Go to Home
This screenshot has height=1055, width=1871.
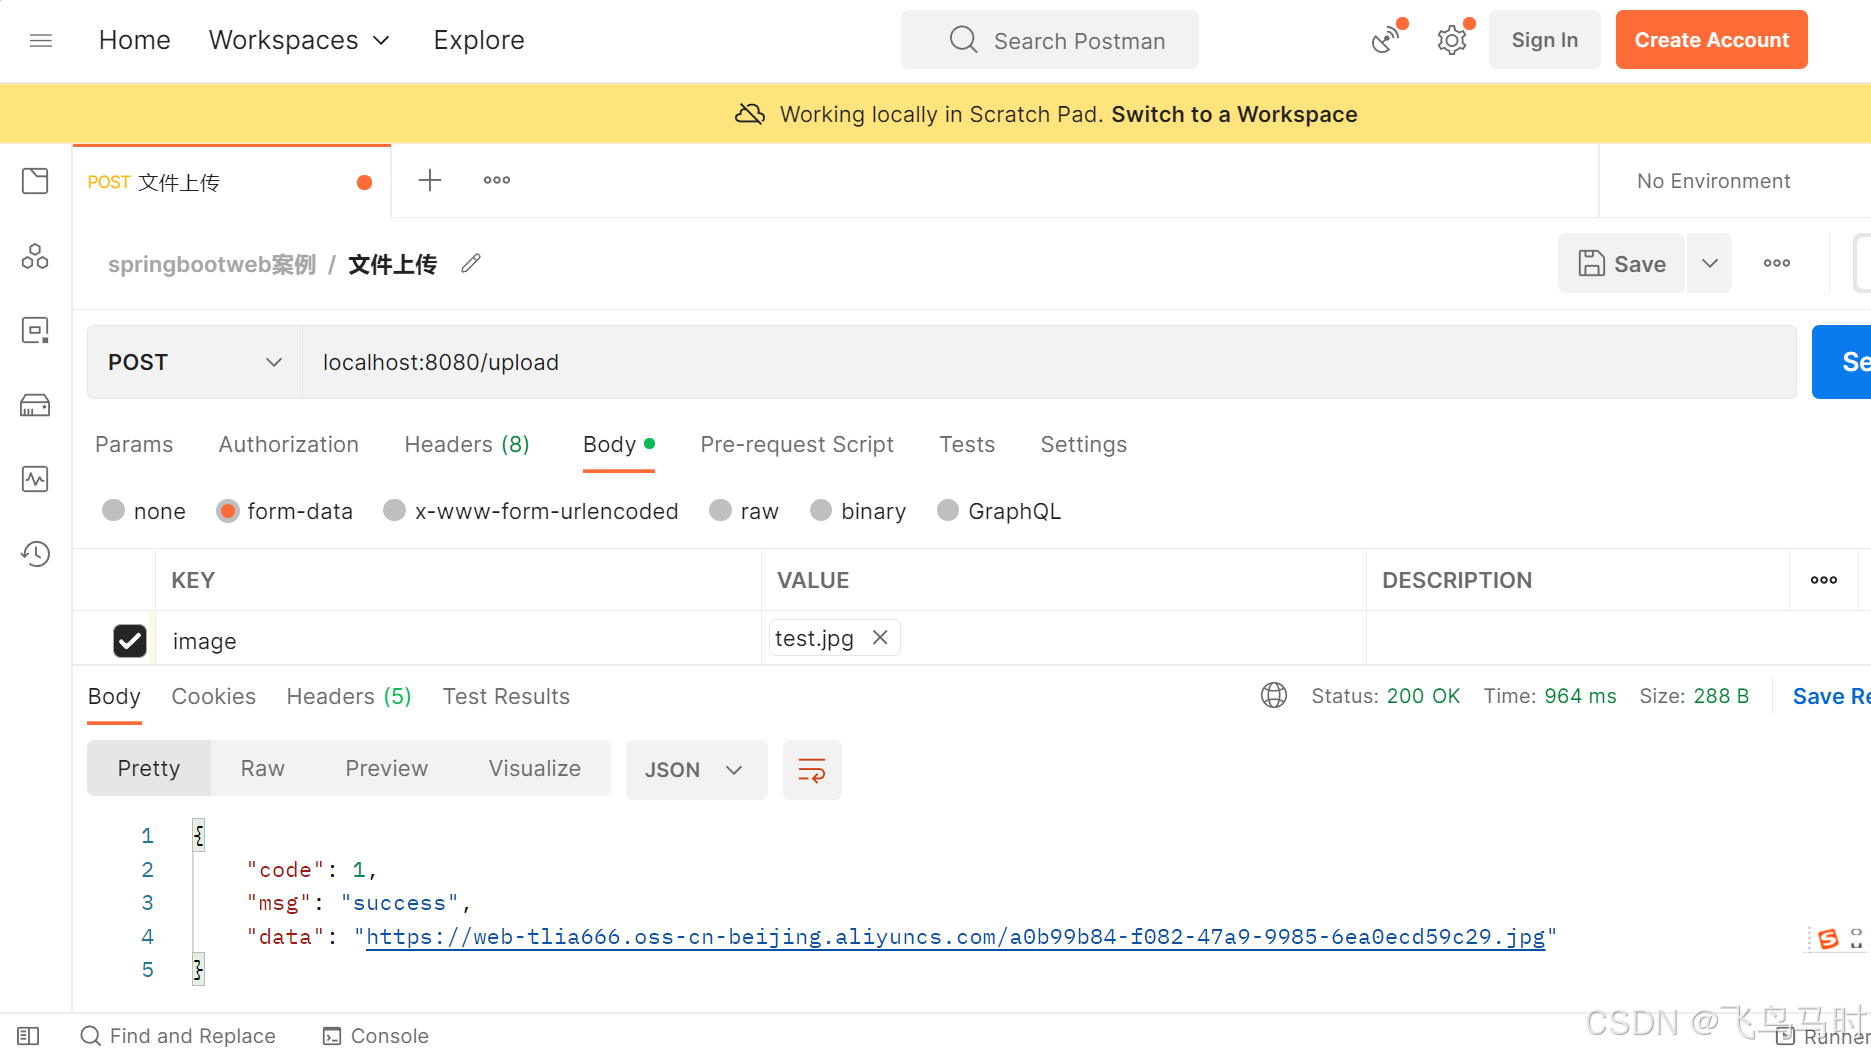click(x=135, y=40)
